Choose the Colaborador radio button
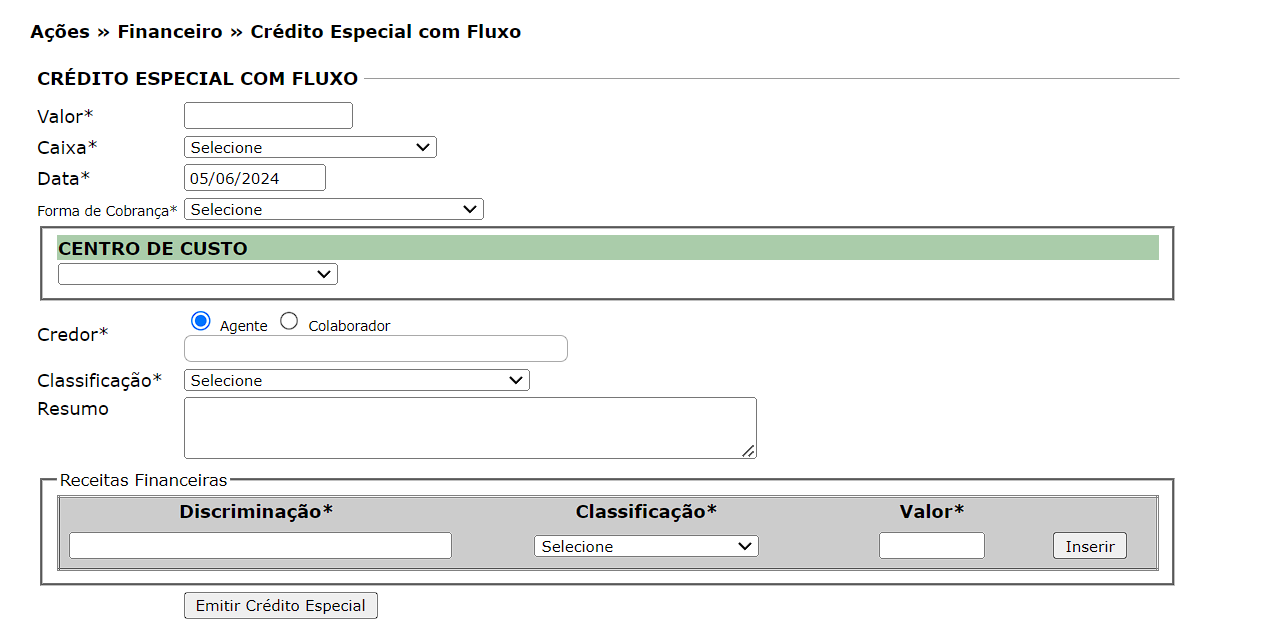1264x637 pixels. (289, 322)
